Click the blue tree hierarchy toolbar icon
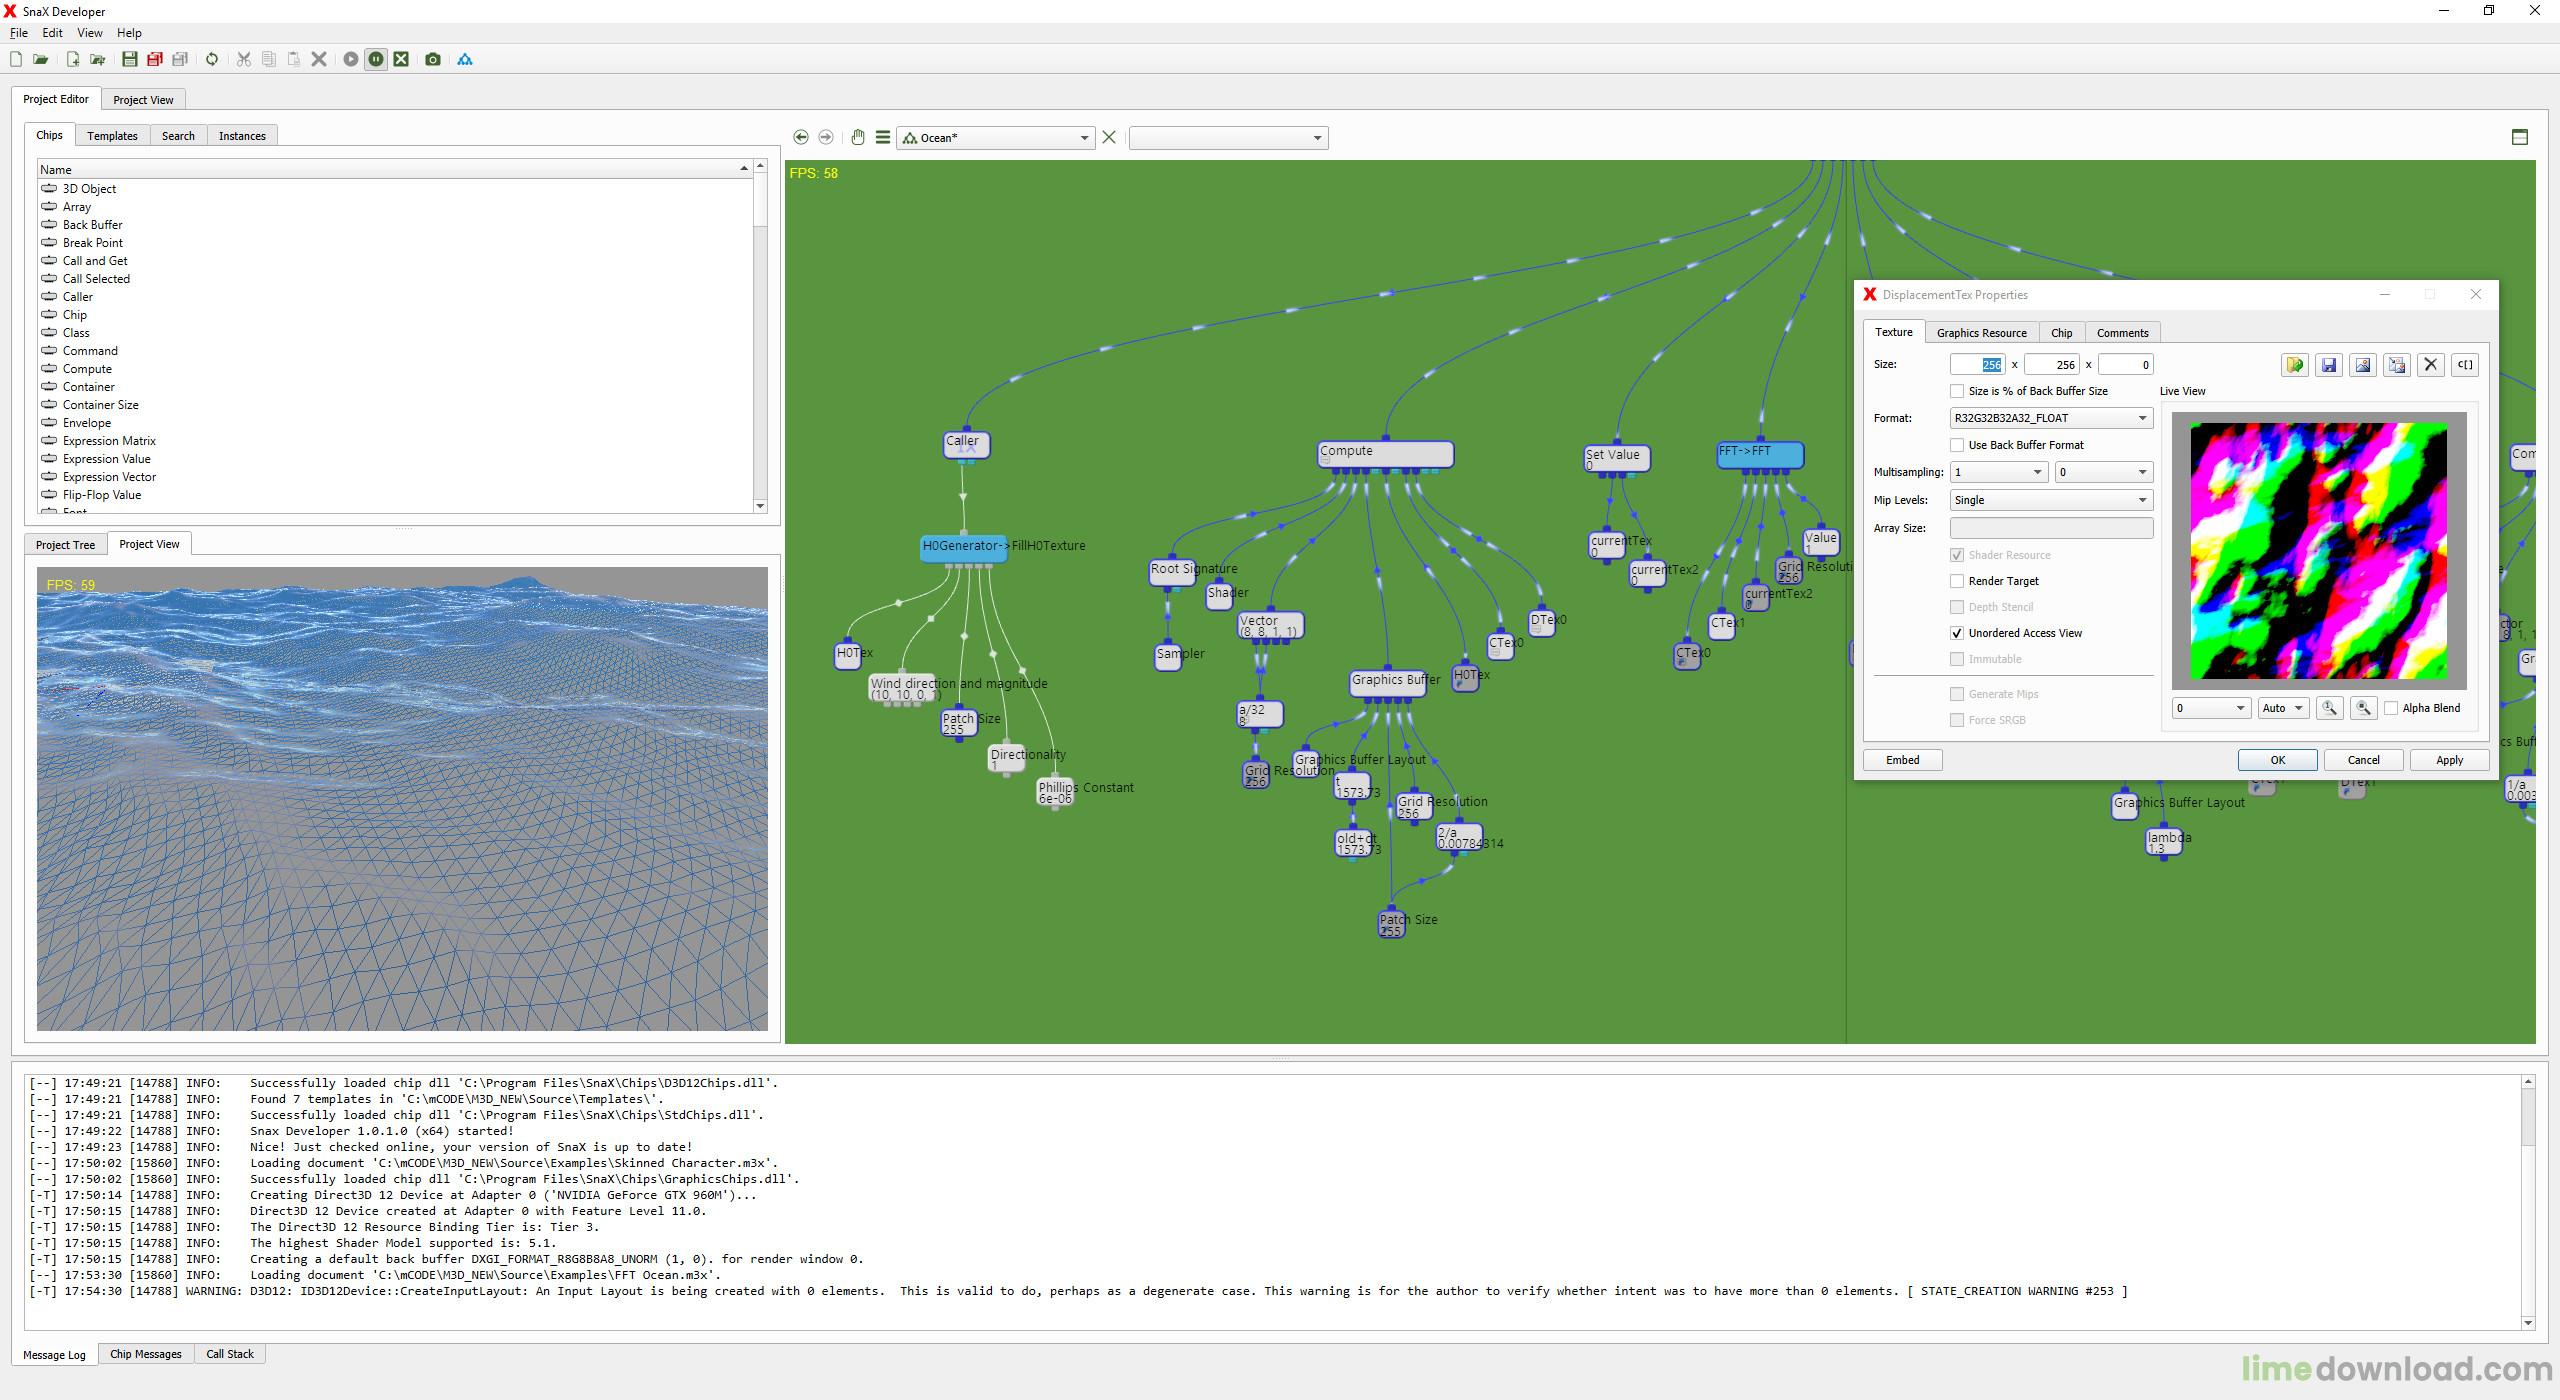Image resolution: width=2560 pixels, height=1400 pixels. click(465, 60)
